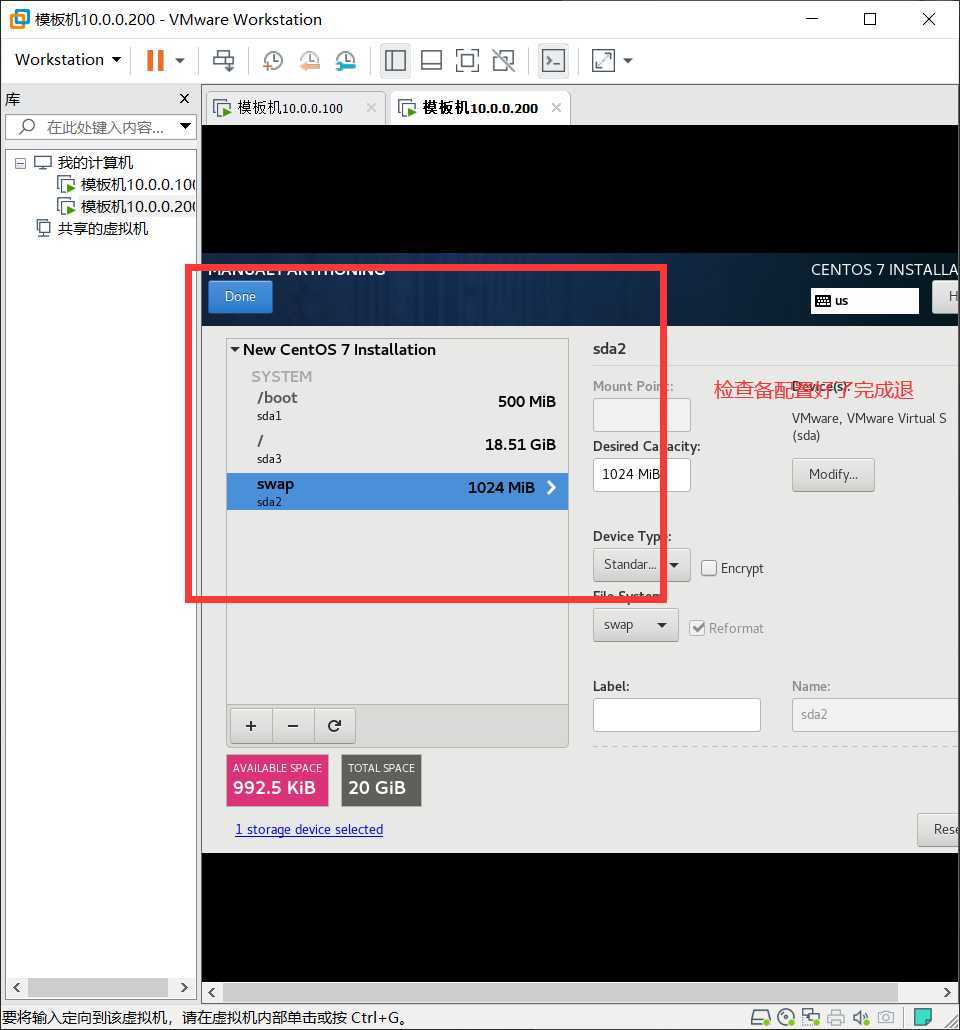Image resolution: width=960 pixels, height=1030 pixels.
Task: Open the library search filter dropdown
Action: pyautogui.click(x=186, y=126)
